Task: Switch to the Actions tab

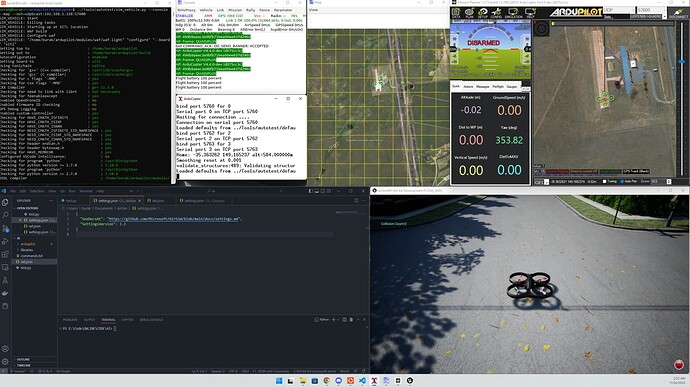Action: pos(468,87)
